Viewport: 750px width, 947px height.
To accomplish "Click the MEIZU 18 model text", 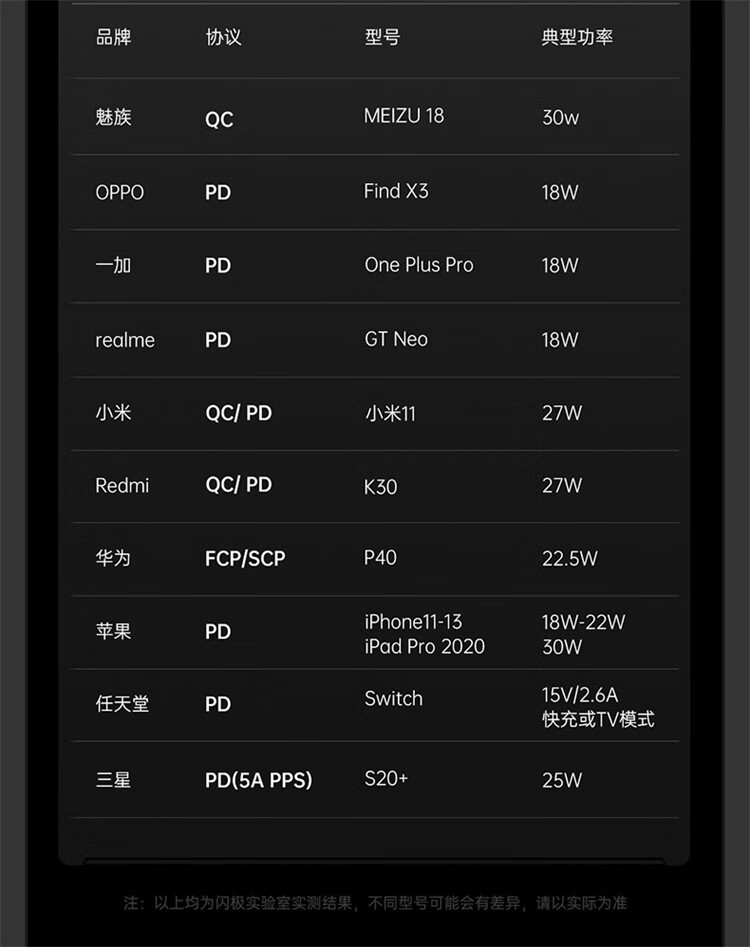I will click(404, 116).
